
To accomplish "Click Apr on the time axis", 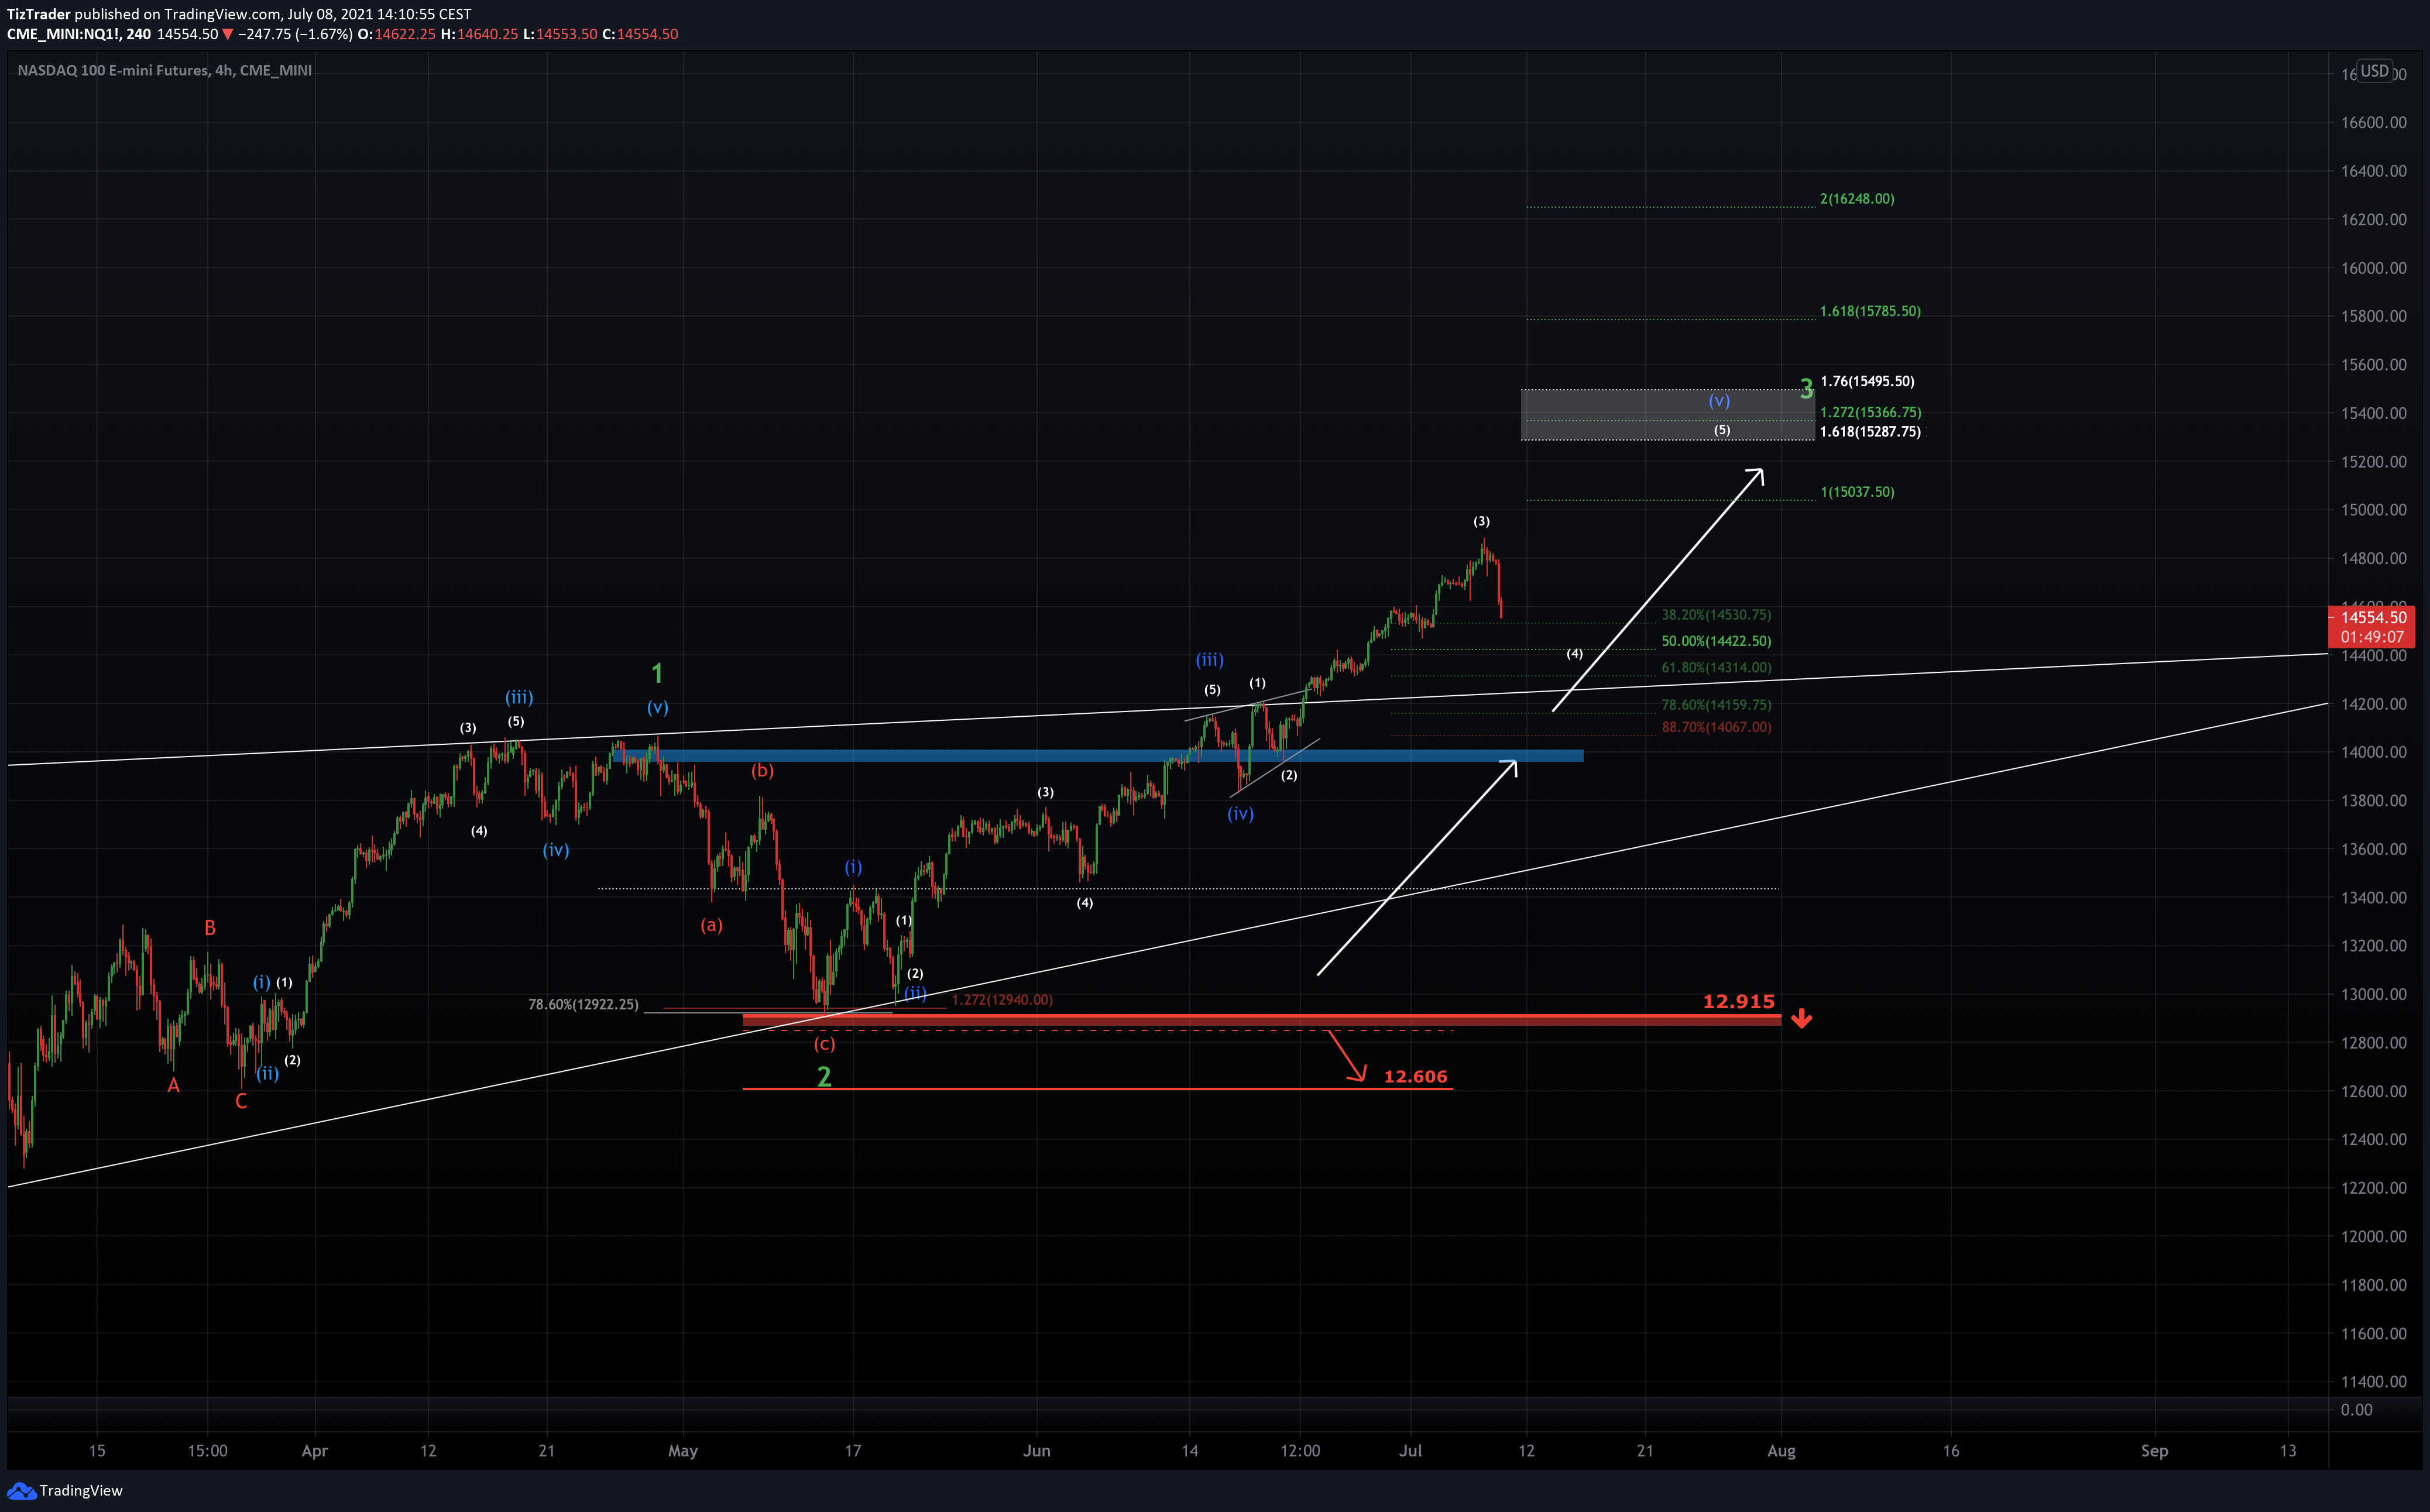I will point(314,1451).
